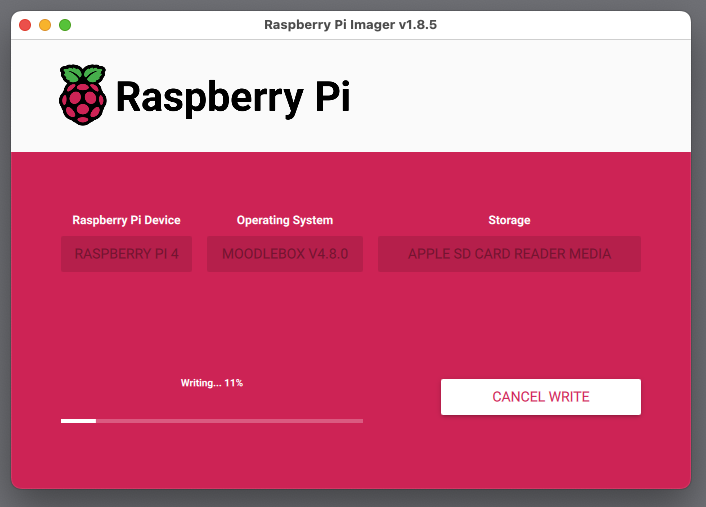Click the Raspberry Pi logo icon

[x=83, y=95]
